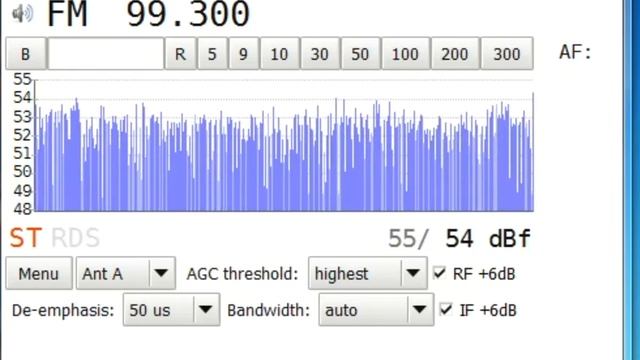Open the Menu button
The image size is (640, 360).
(39, 273)
